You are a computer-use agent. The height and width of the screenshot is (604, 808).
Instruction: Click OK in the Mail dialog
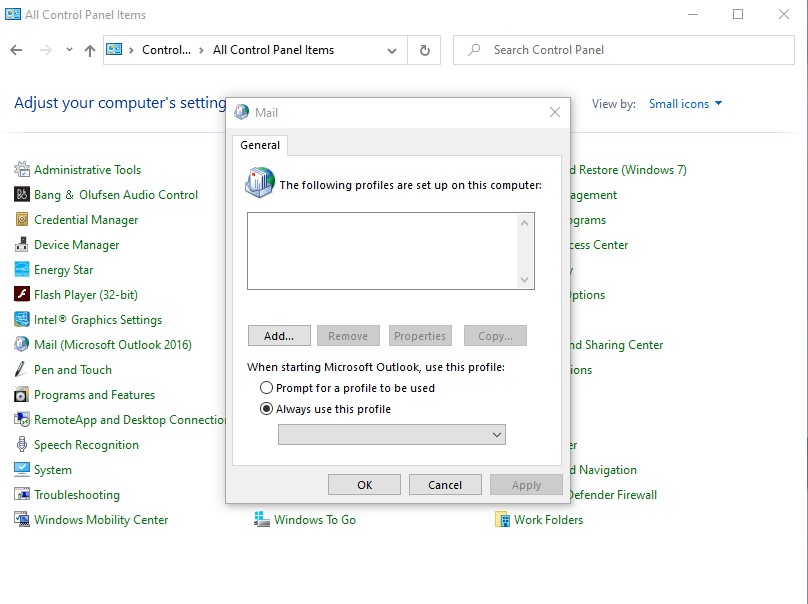(x=364, y=485)
